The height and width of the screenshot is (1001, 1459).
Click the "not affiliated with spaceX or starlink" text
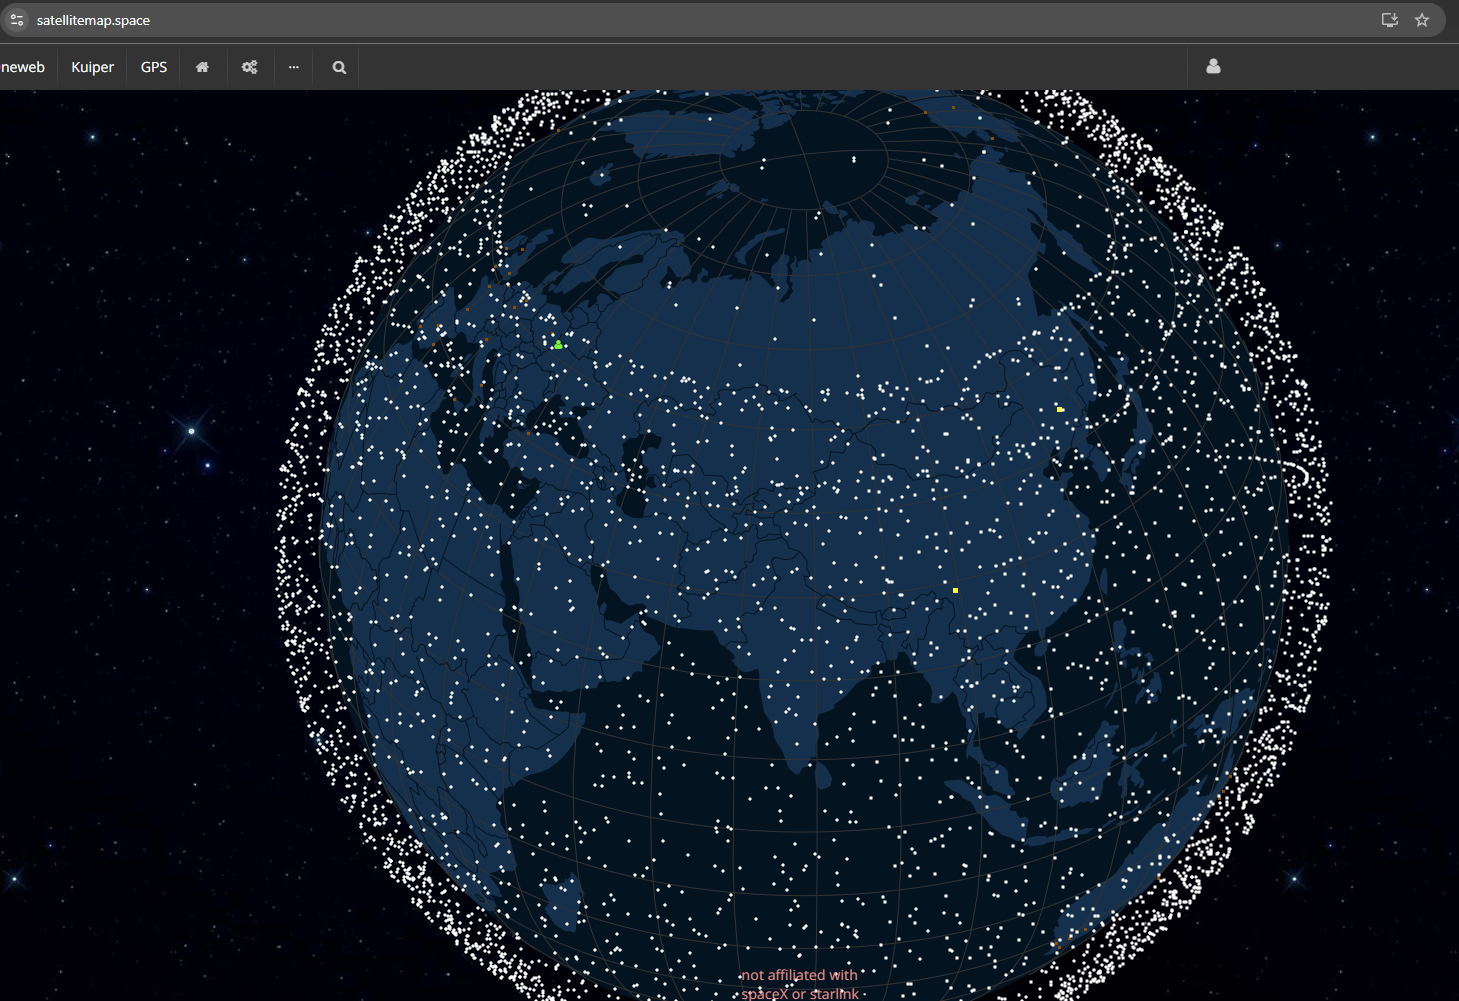[x=800, y=984]
